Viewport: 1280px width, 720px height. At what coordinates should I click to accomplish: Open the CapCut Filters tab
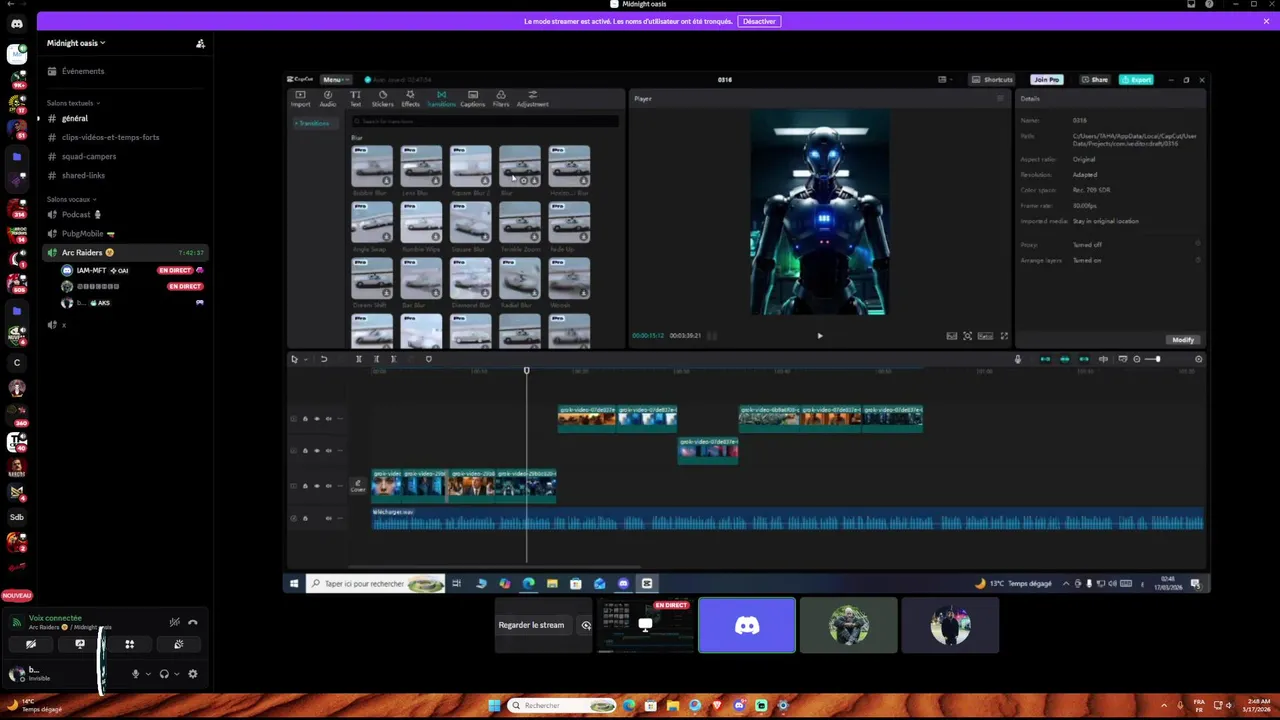[501, 98]
